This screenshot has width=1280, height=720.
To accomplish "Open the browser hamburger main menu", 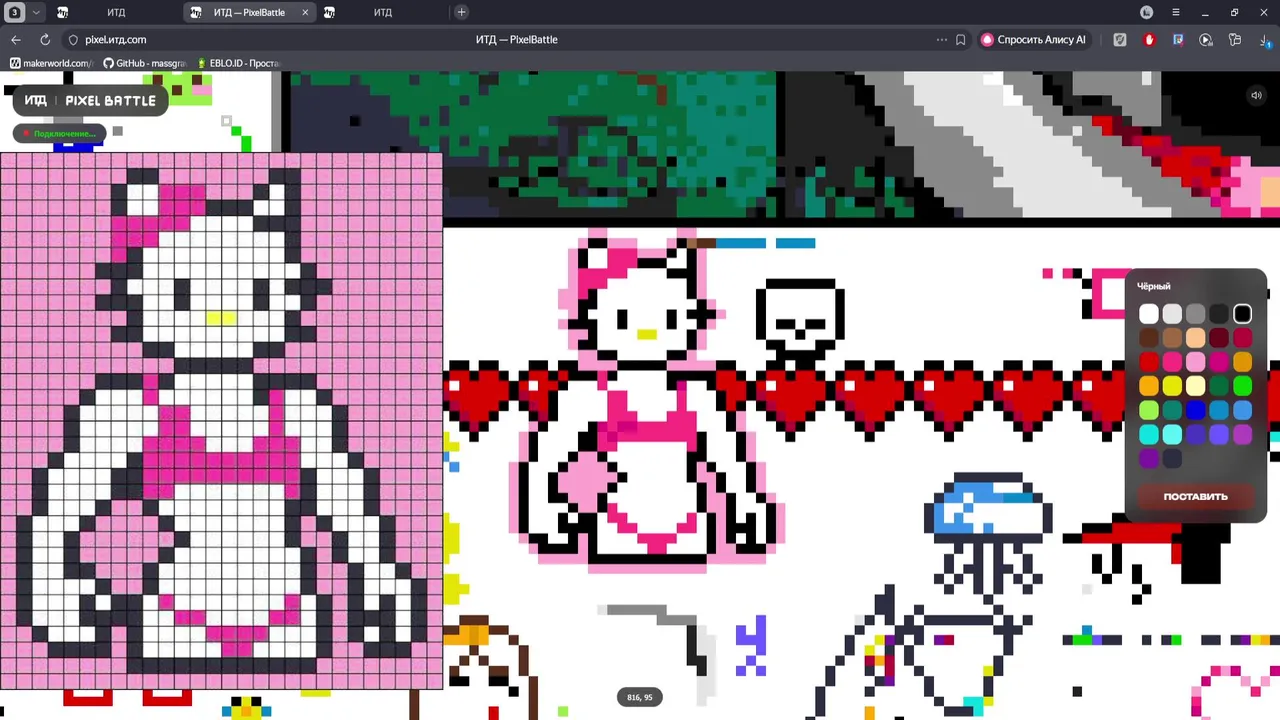I will [1176, 12].
